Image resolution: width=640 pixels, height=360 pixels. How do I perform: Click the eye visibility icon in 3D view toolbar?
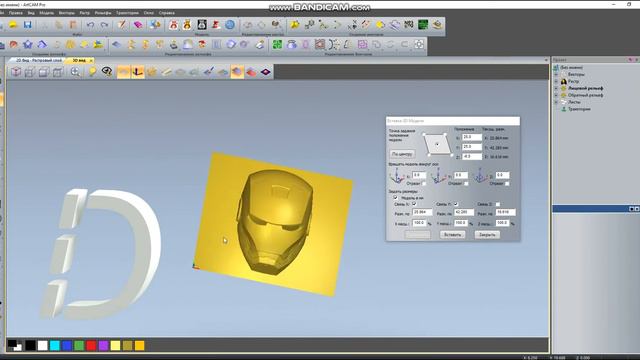click(x=107, y=72)
